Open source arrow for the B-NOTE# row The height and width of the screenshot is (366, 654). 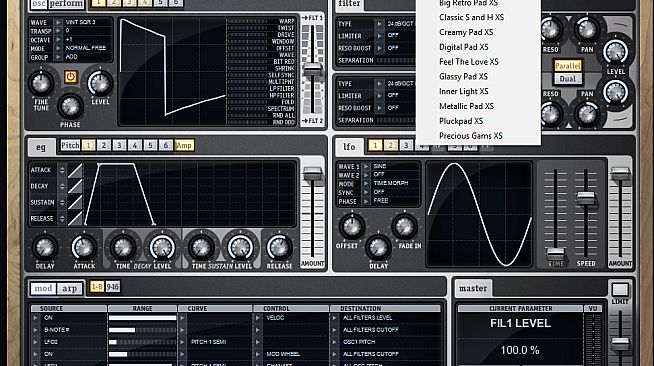coord(35,330)
